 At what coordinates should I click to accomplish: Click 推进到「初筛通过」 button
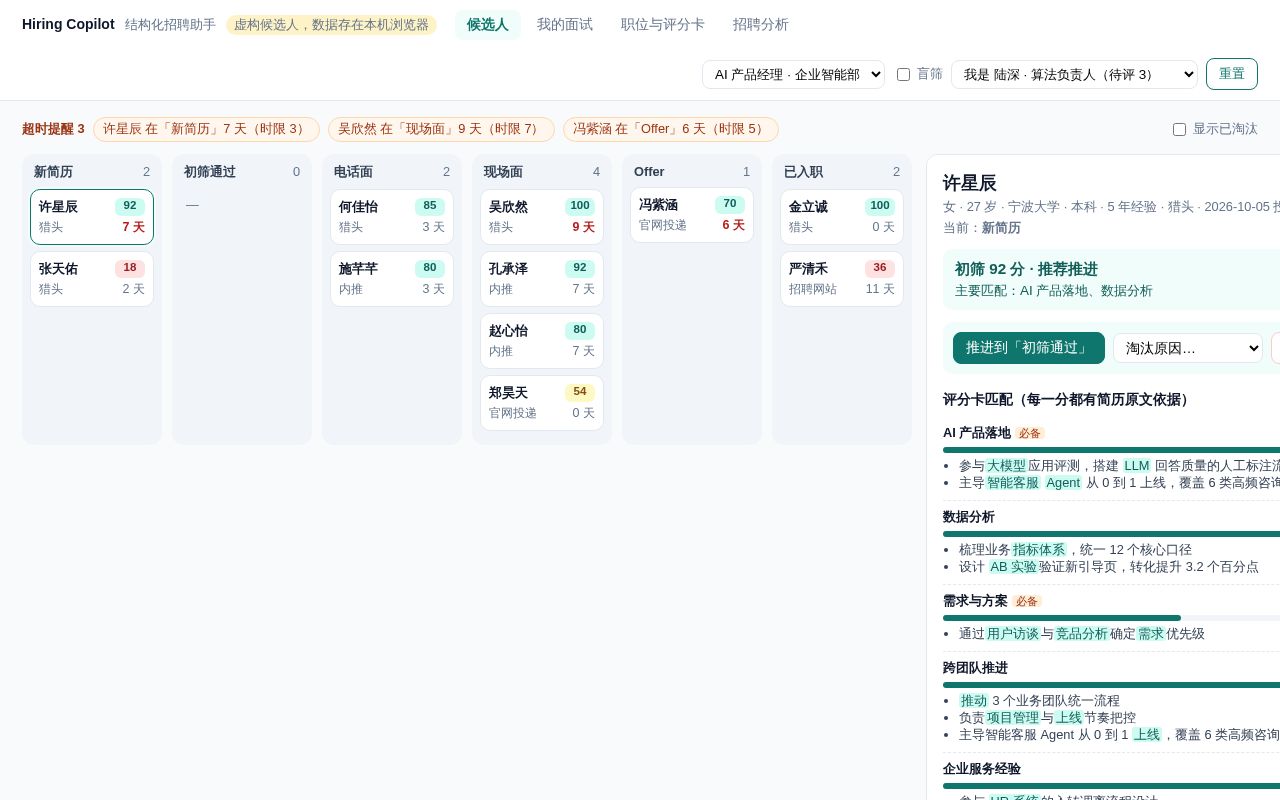1029,348
